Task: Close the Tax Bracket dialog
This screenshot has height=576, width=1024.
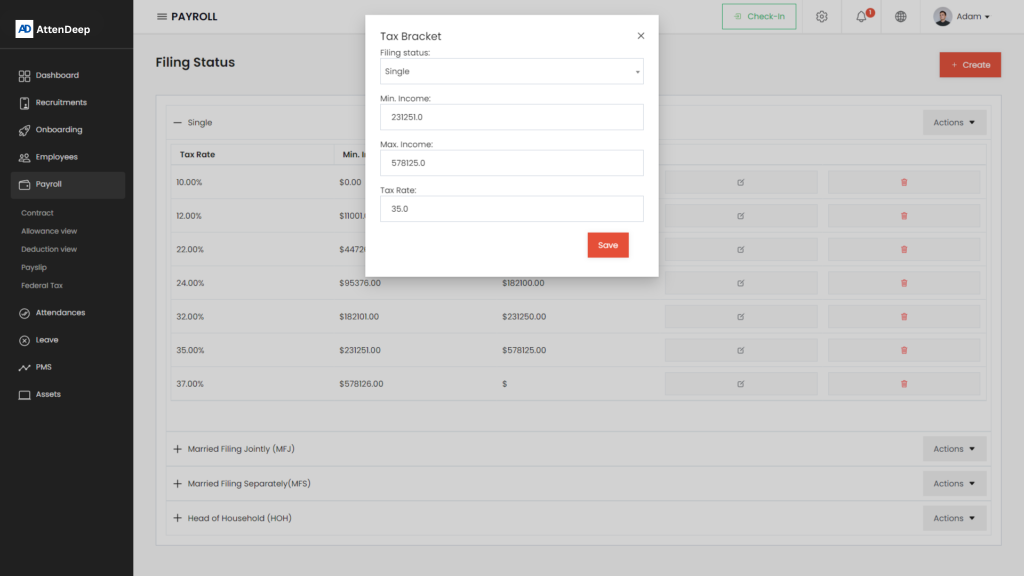Action: click(641, 36)
